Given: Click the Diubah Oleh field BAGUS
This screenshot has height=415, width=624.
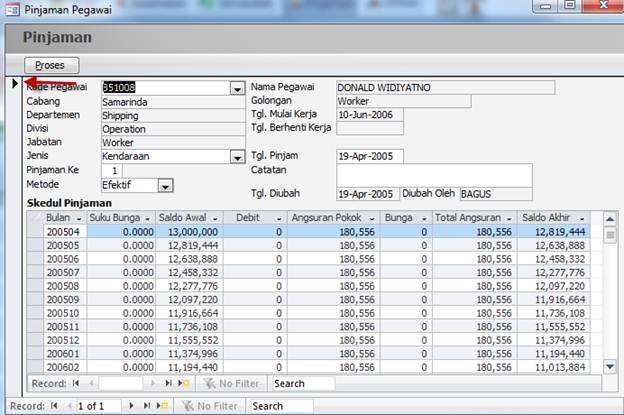Looking at the screenshot, I should coord(496,194).
